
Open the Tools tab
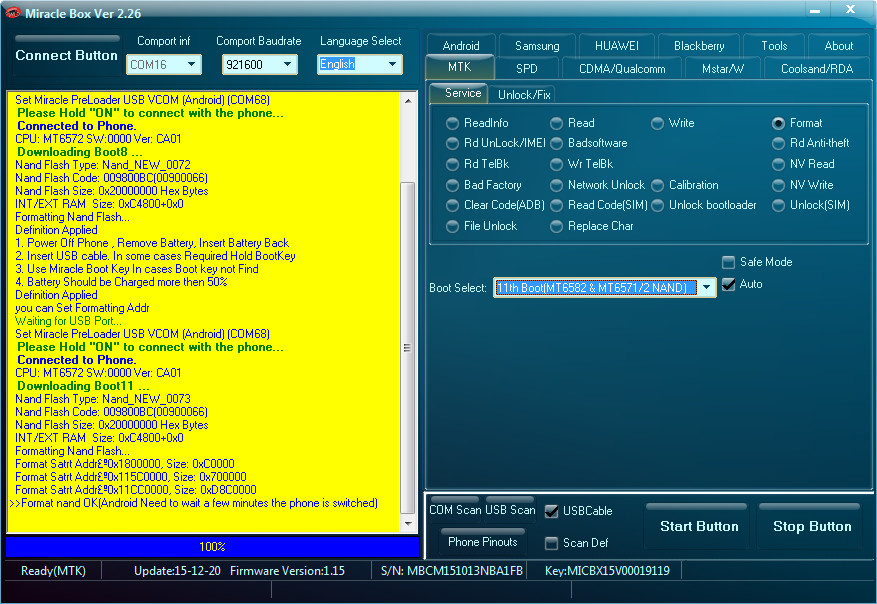point(774,46)
